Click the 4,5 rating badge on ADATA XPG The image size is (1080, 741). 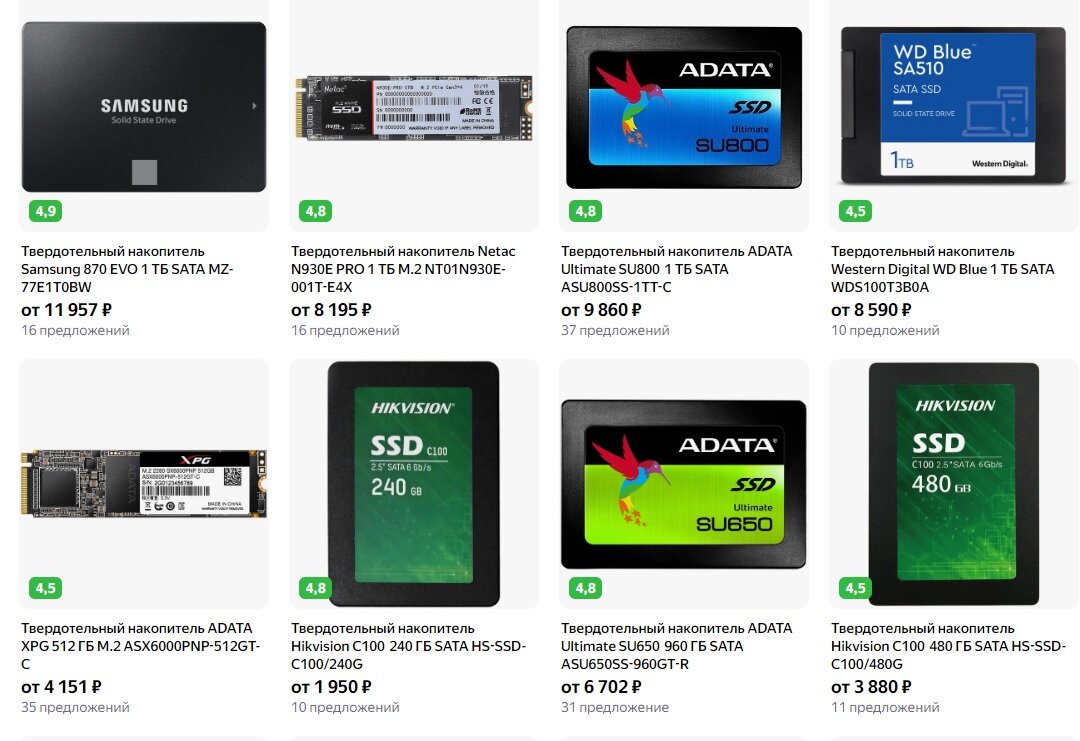tap(45, 587)
